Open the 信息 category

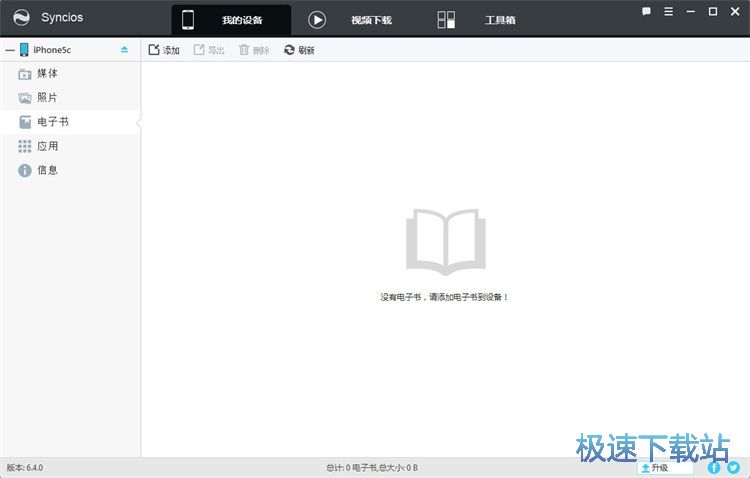point(70,170)
